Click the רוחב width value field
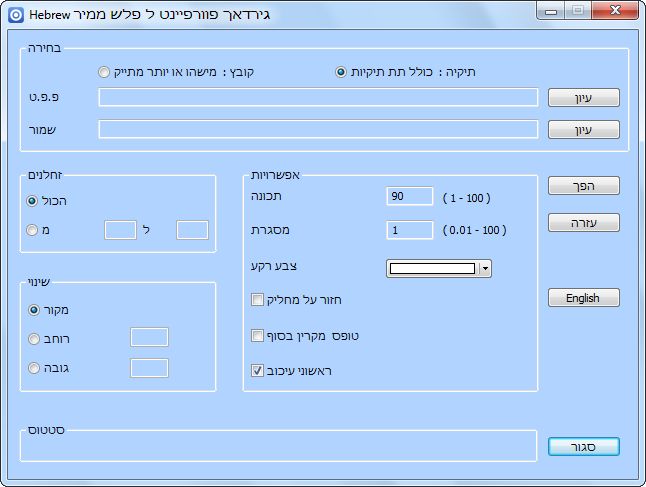Screen dimensions: 646x487 149,337
